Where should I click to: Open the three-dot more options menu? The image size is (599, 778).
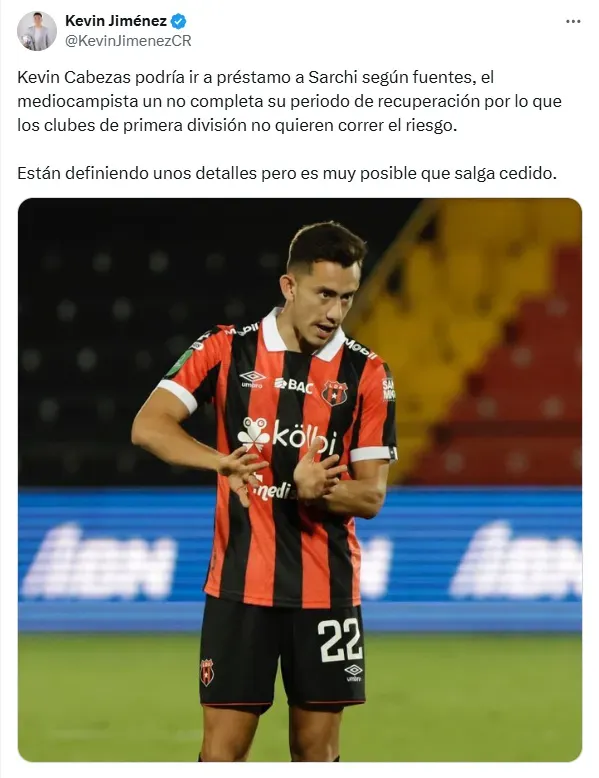point(573,21)
